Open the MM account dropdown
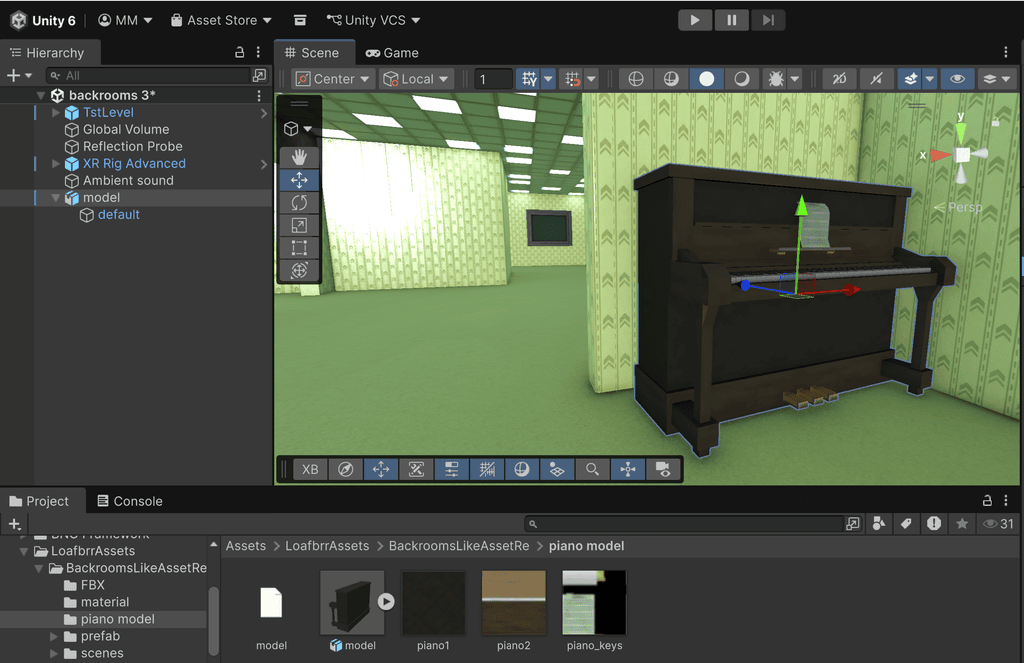 [x=125, y=20]
